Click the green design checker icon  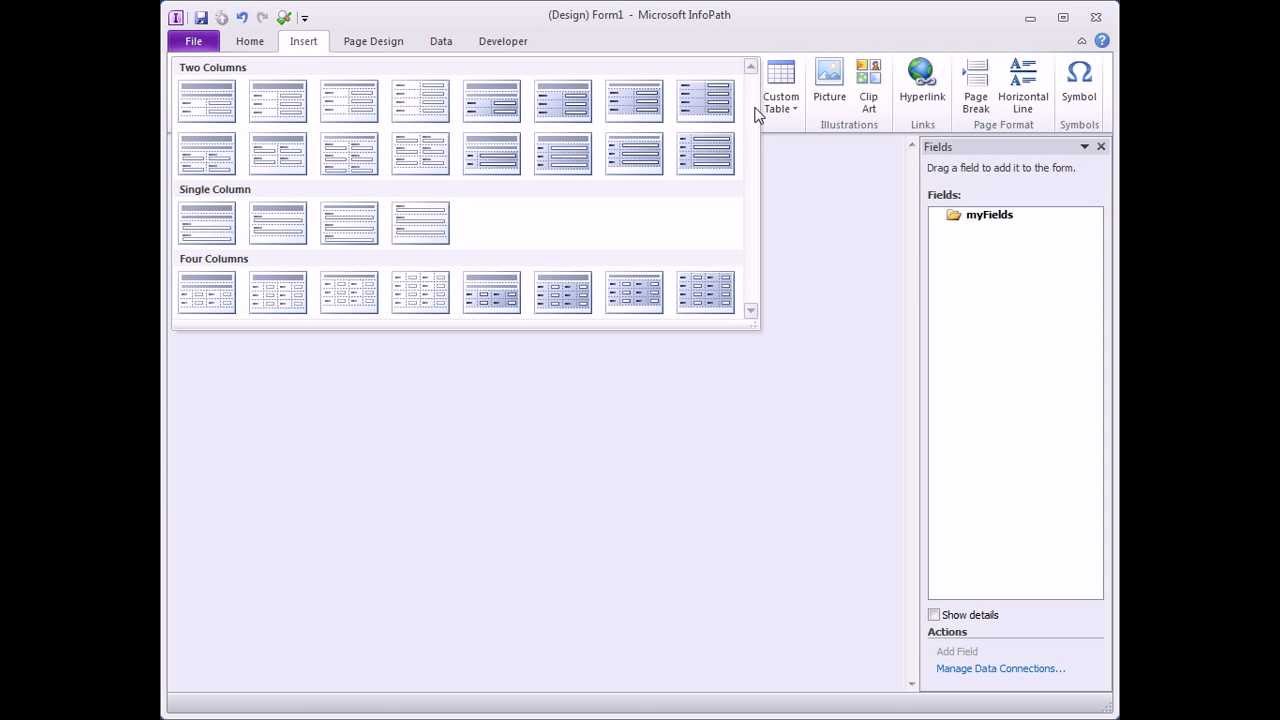[284, 17]
